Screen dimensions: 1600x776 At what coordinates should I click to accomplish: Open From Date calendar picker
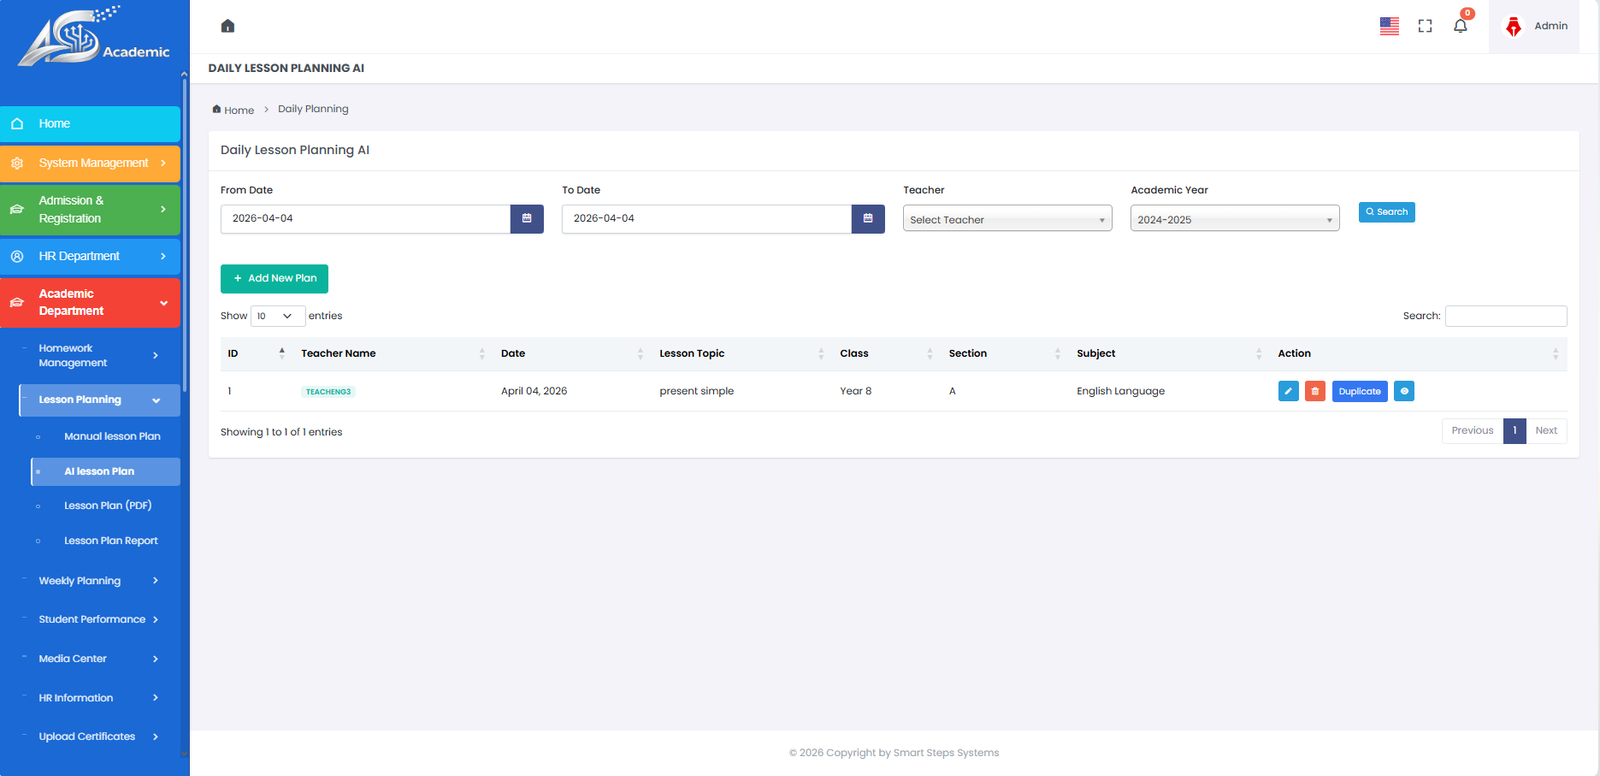click(527, 219)
